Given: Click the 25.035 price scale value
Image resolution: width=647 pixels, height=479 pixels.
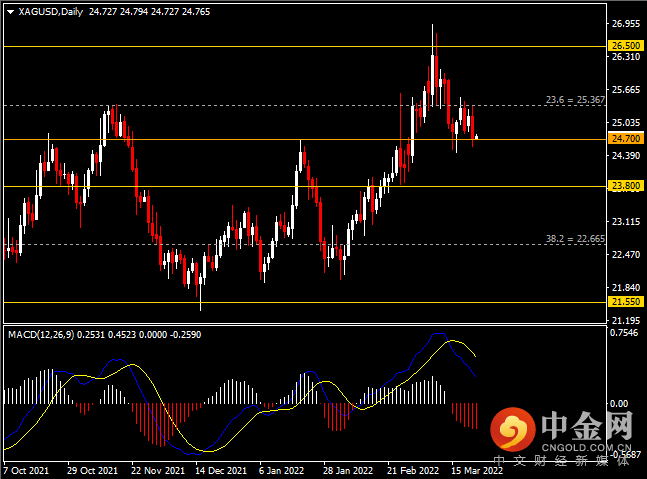Looking at the screenshot, I should tap(626, 123).
